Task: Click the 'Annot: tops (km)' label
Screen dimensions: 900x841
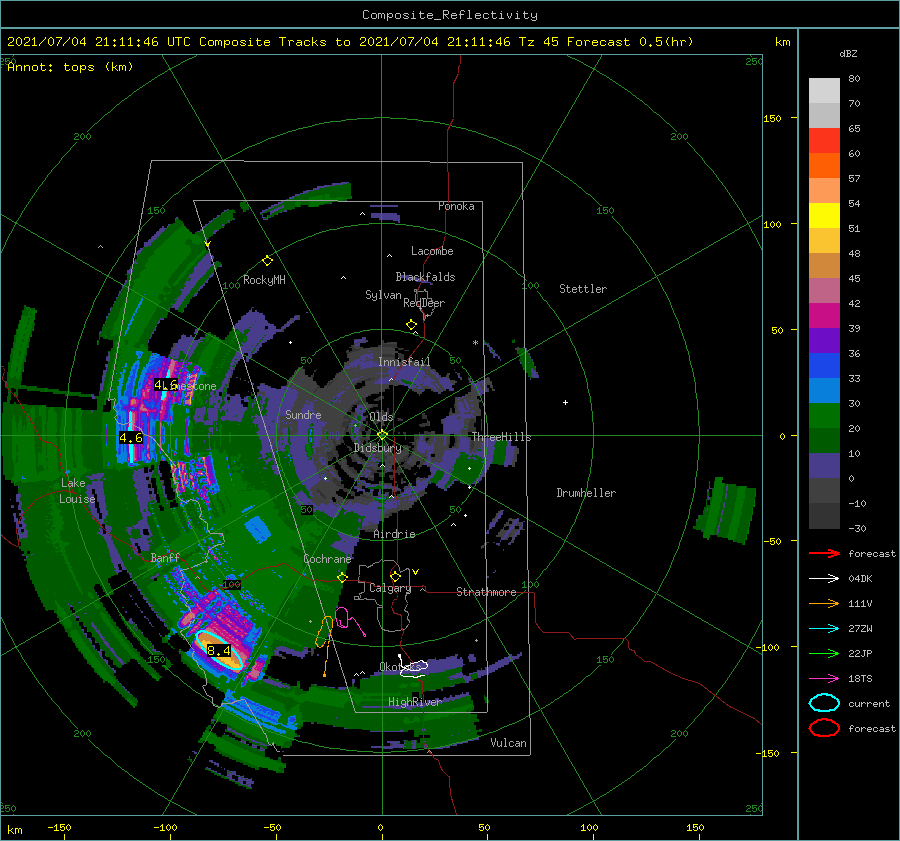Action: [x=70, y=67]
